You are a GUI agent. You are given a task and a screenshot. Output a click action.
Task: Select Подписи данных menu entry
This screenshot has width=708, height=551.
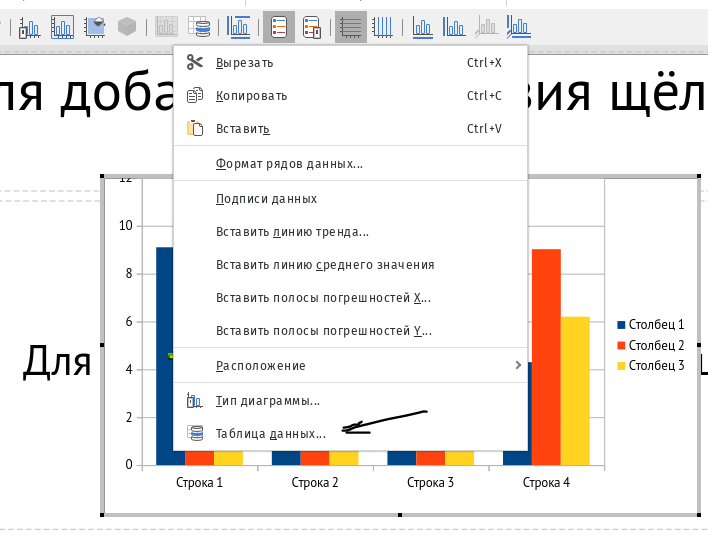pyautogui.click(x=350, y=199)
